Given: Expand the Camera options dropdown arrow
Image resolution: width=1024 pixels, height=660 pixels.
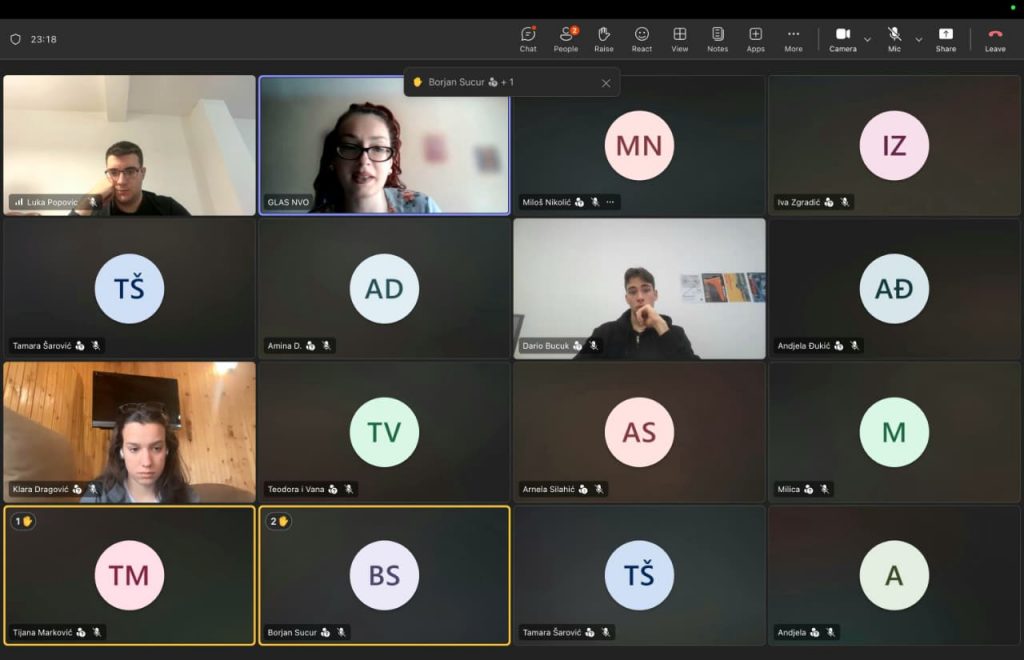Looking at the screenshot, I should point(867,39).
